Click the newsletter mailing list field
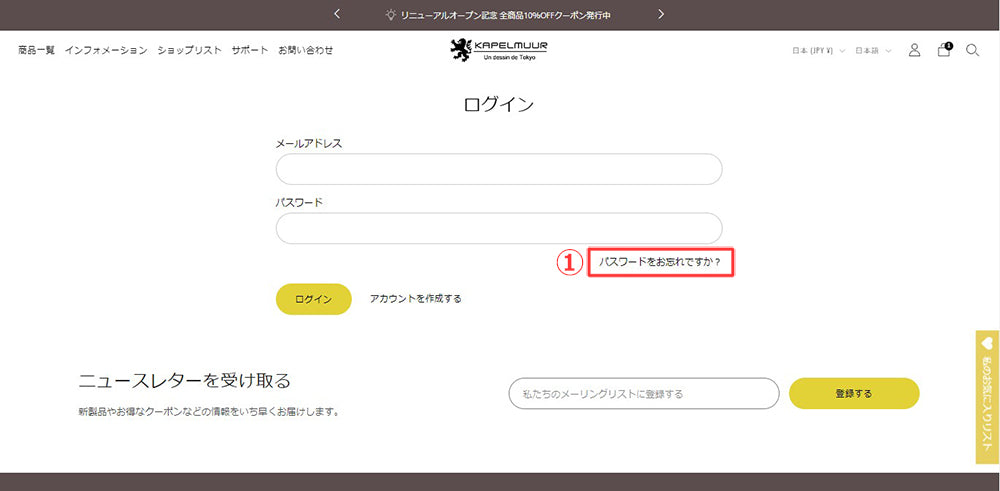The width and height of the screenshot is (1000, 491). click(643, 394)
